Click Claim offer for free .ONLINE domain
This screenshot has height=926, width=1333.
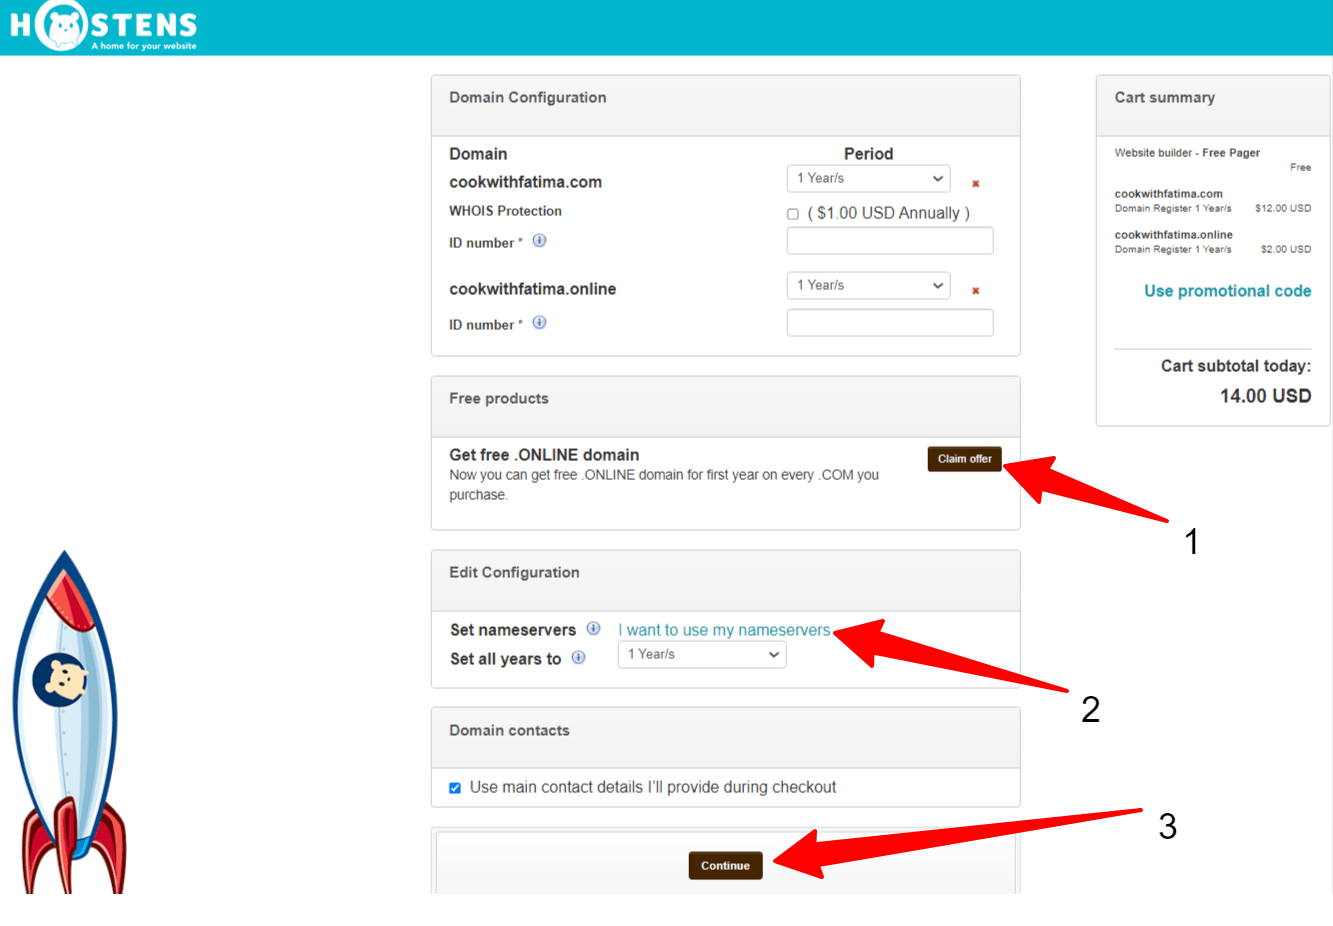[x=963, y=459]
